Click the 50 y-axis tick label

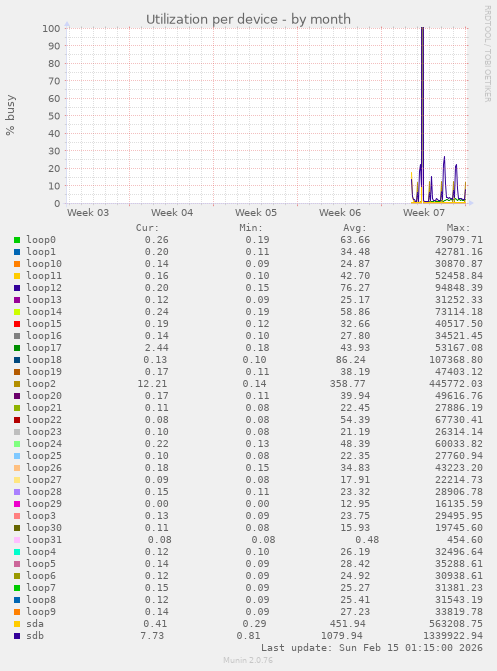pyautogui.click(x=54, y=116)
